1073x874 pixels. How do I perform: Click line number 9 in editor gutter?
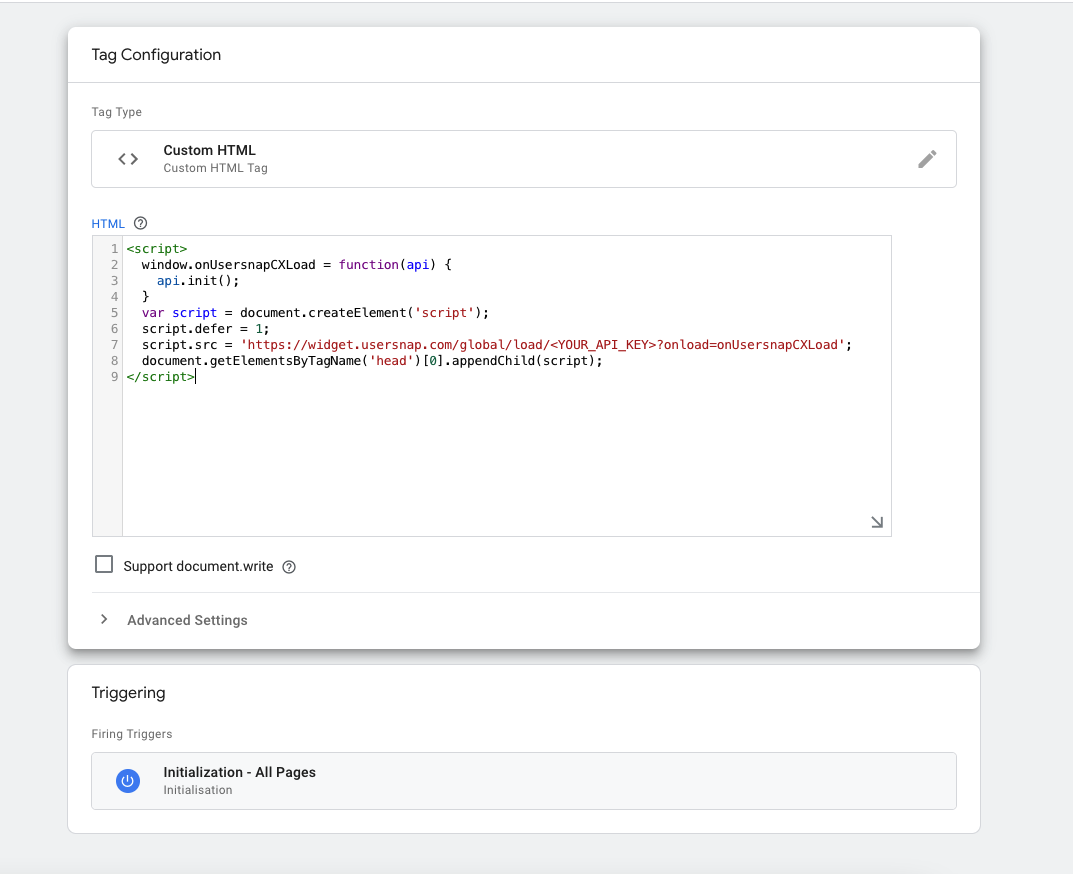pyautogui.click(x=114, y=377)
